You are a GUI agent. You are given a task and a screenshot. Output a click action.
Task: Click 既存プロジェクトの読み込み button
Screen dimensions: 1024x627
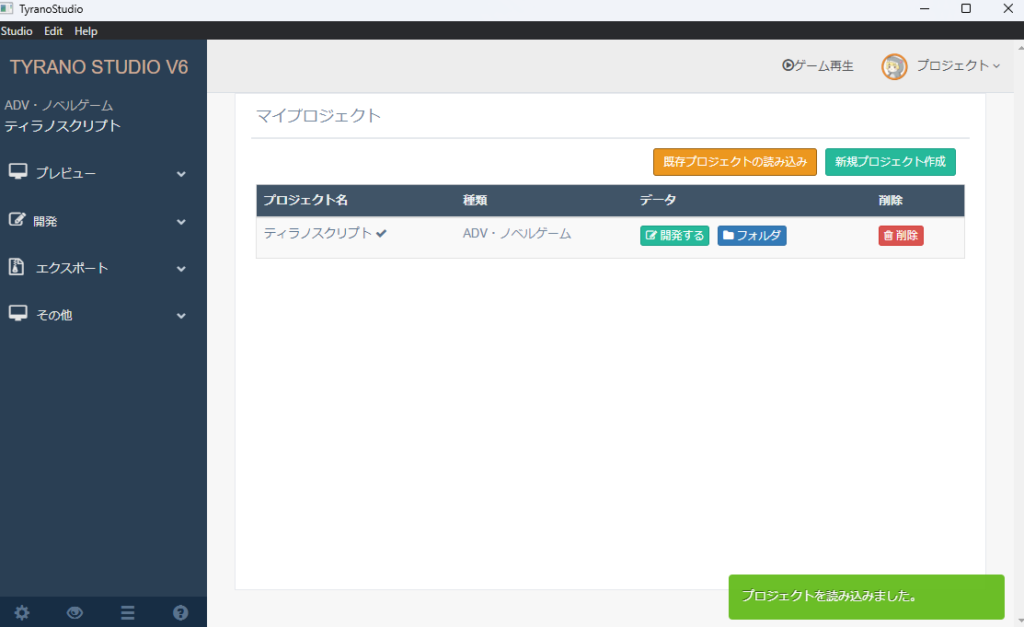(735, 161)
